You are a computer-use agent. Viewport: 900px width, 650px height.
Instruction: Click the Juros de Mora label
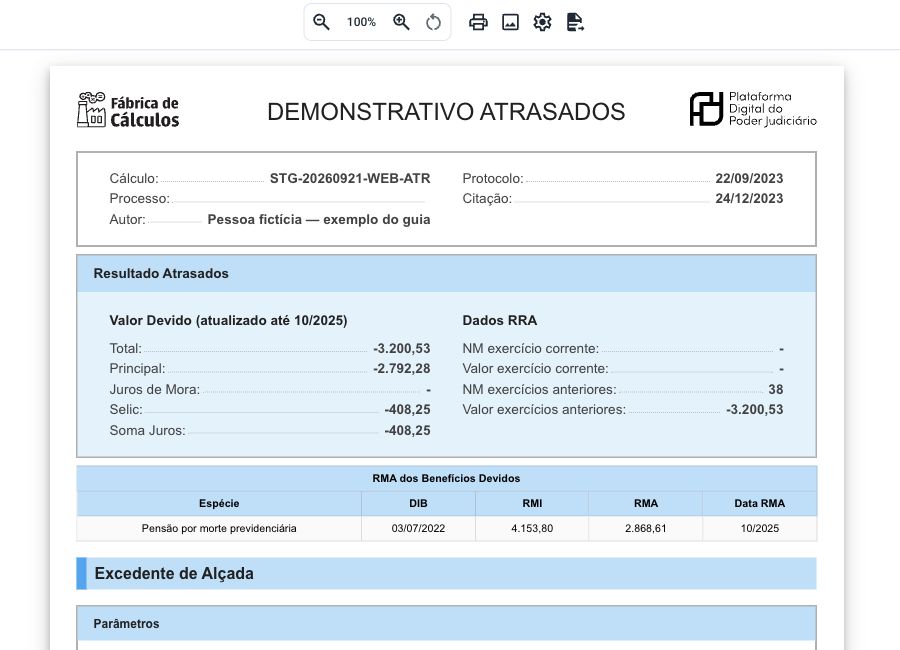pyautogui.click(x=154, y=389)
